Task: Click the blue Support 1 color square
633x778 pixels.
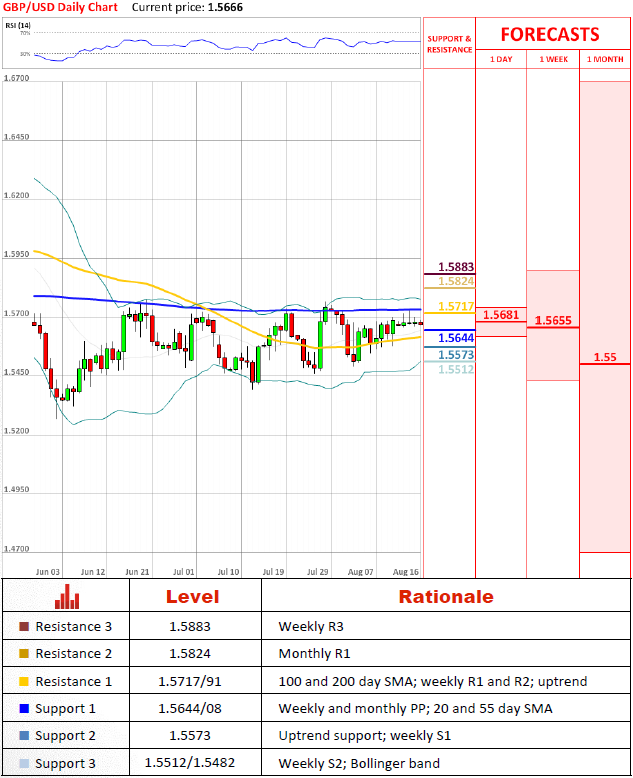Action: pyautogui.click(x=24, y=709)
